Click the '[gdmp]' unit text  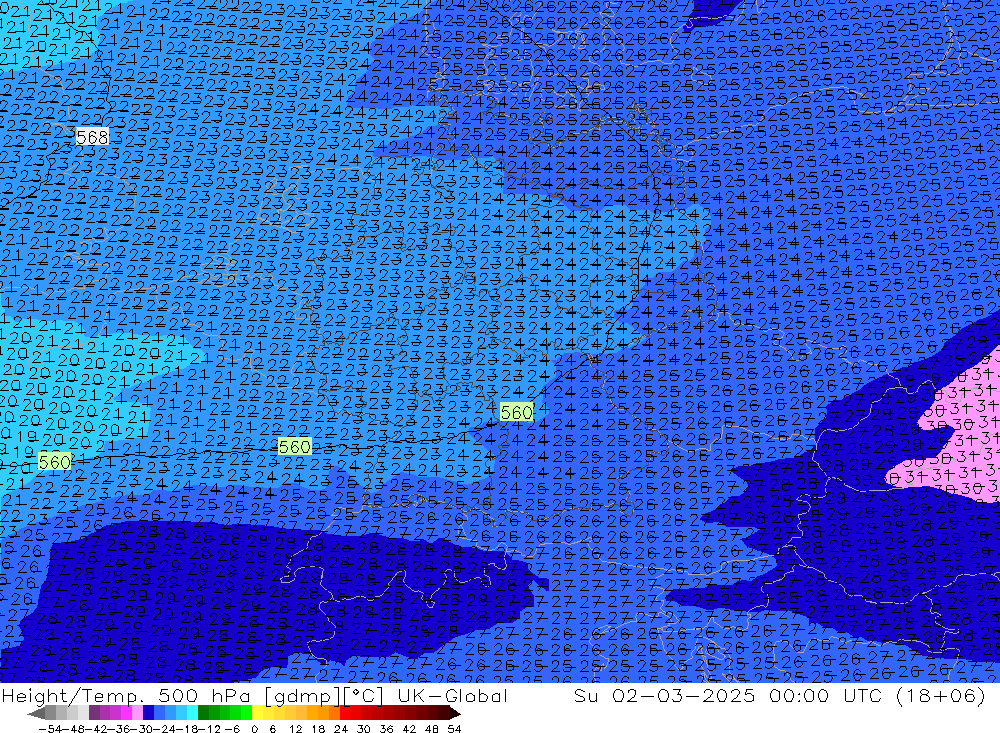tap(304, 695)
